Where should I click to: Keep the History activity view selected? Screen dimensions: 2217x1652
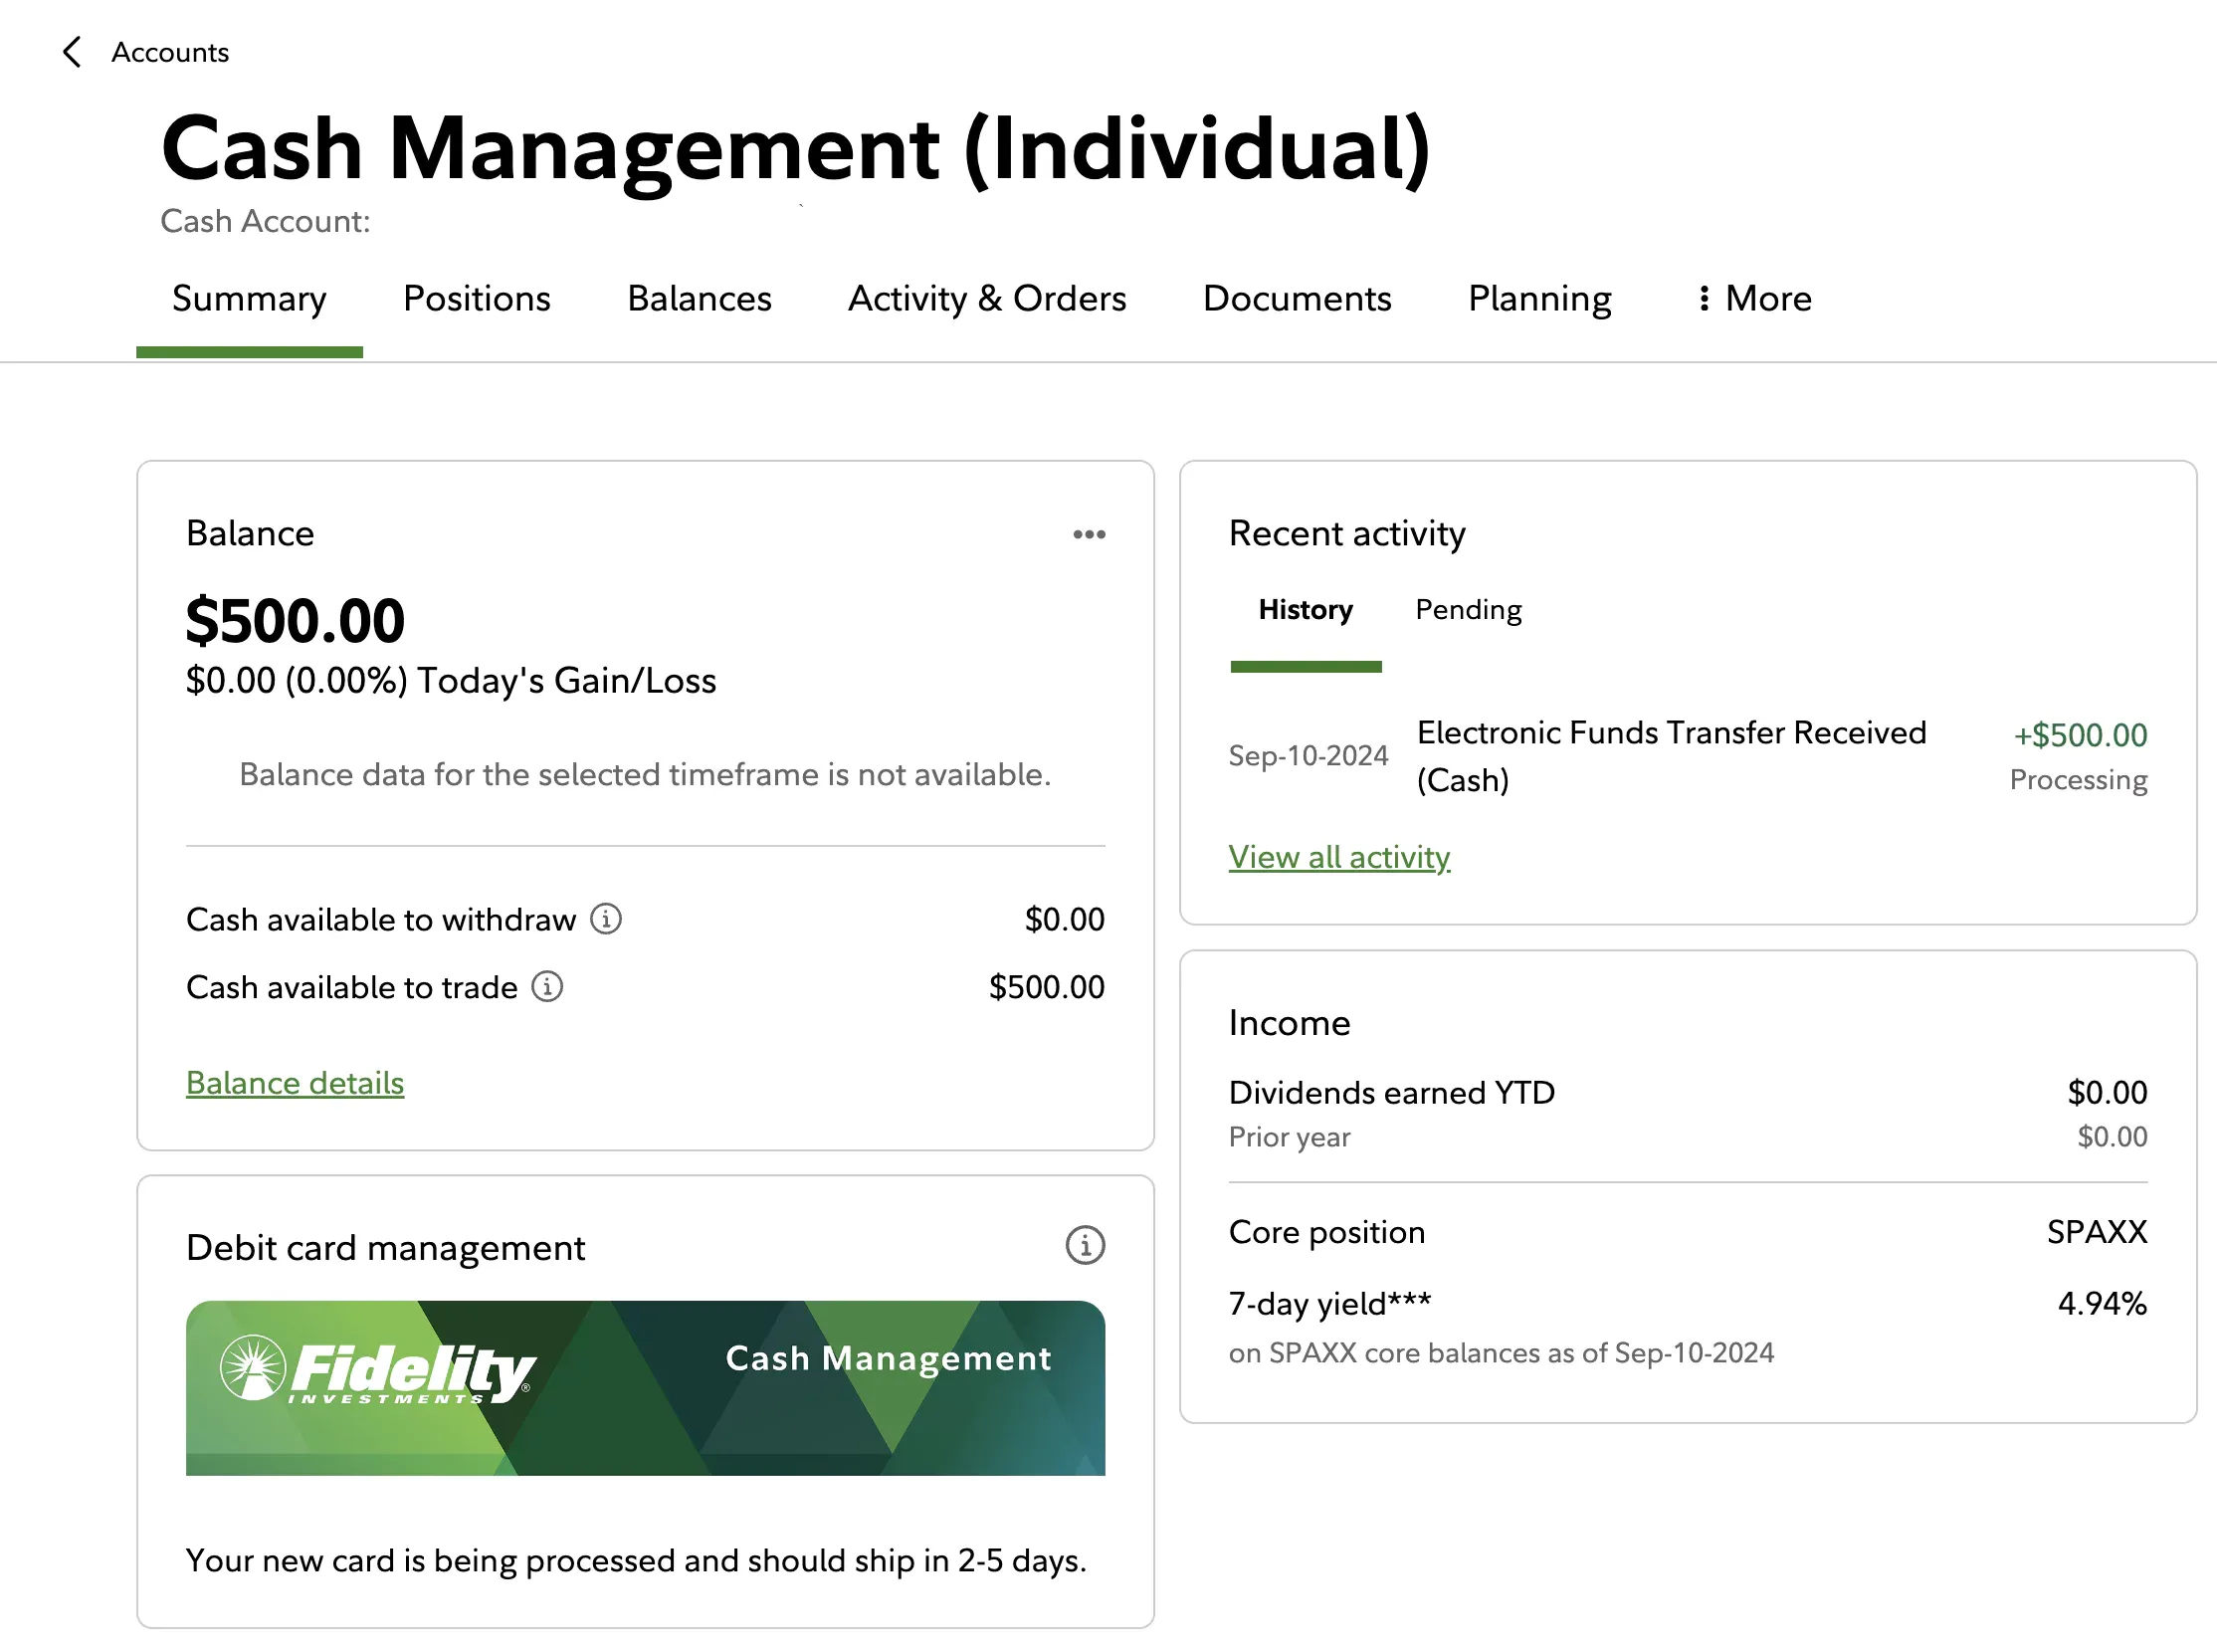1305,609
